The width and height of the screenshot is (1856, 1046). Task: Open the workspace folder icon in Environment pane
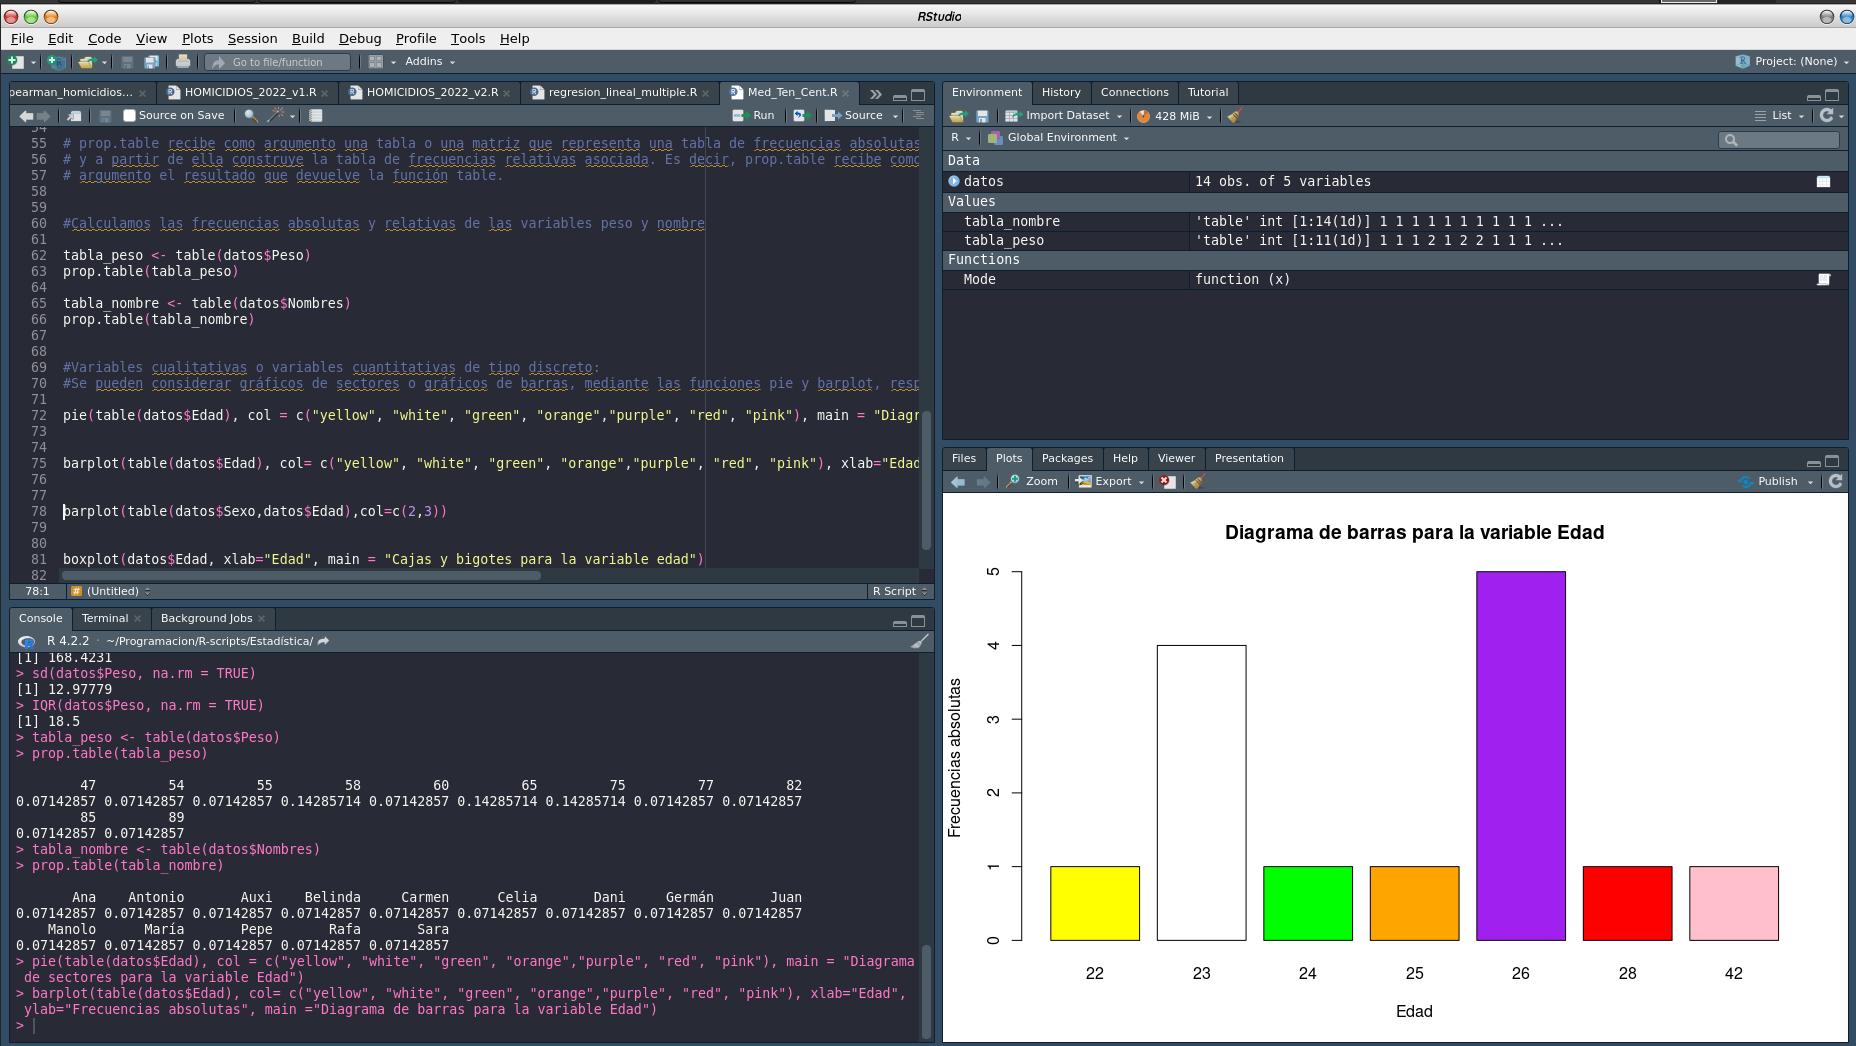957,116
